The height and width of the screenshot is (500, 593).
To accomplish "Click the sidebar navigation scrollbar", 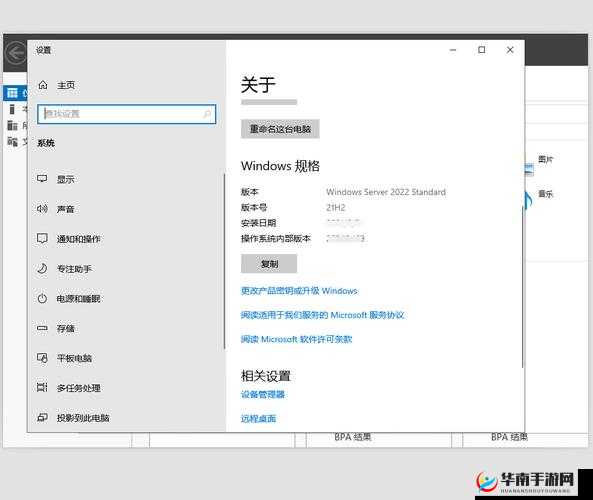I will (x=224, y=261).
